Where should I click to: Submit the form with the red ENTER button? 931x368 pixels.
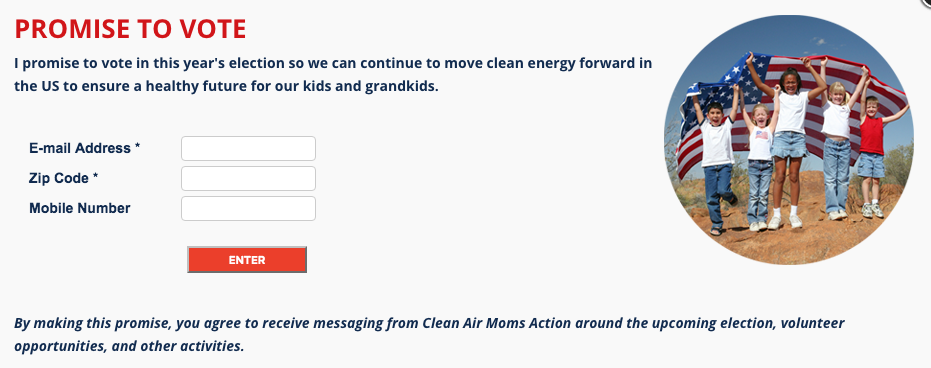click(247, 260)
